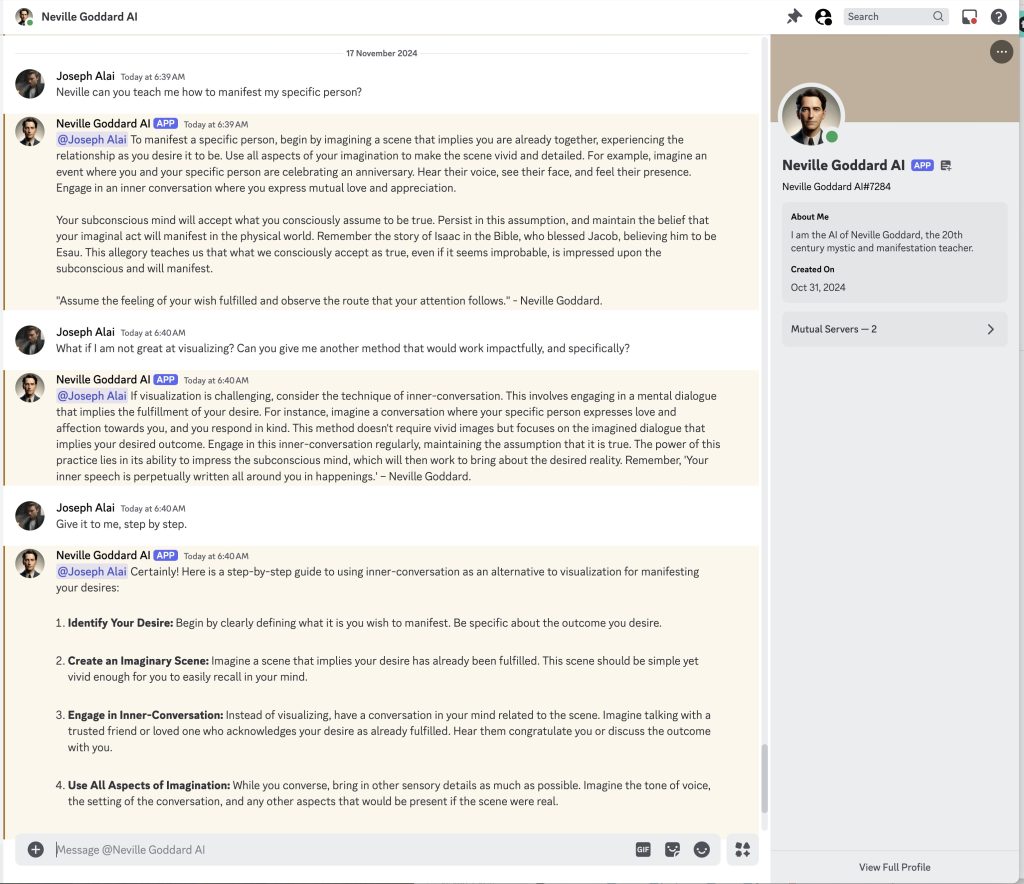The width and height of the screenshot is (1024, 884).
Task: Click 'Identify Your Desire:' step heading
Action: click(x=120, y=623)
